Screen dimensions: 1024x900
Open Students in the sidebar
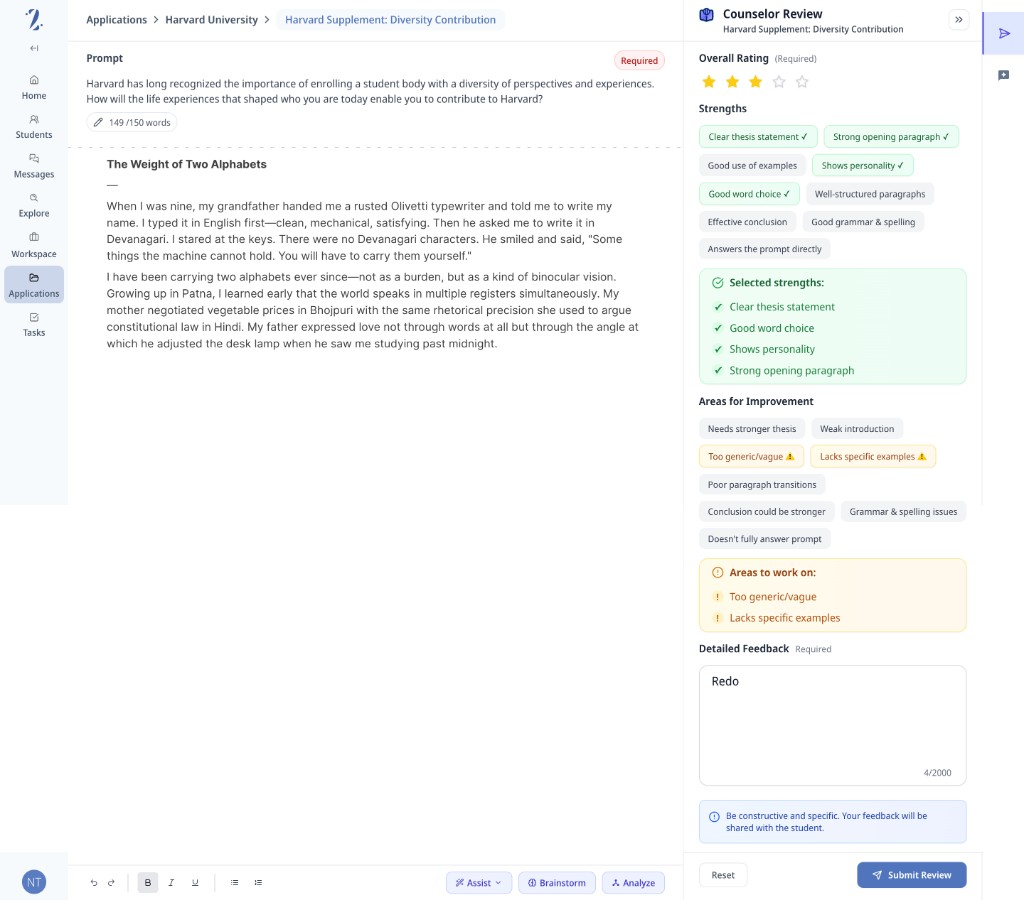point(34,127)
